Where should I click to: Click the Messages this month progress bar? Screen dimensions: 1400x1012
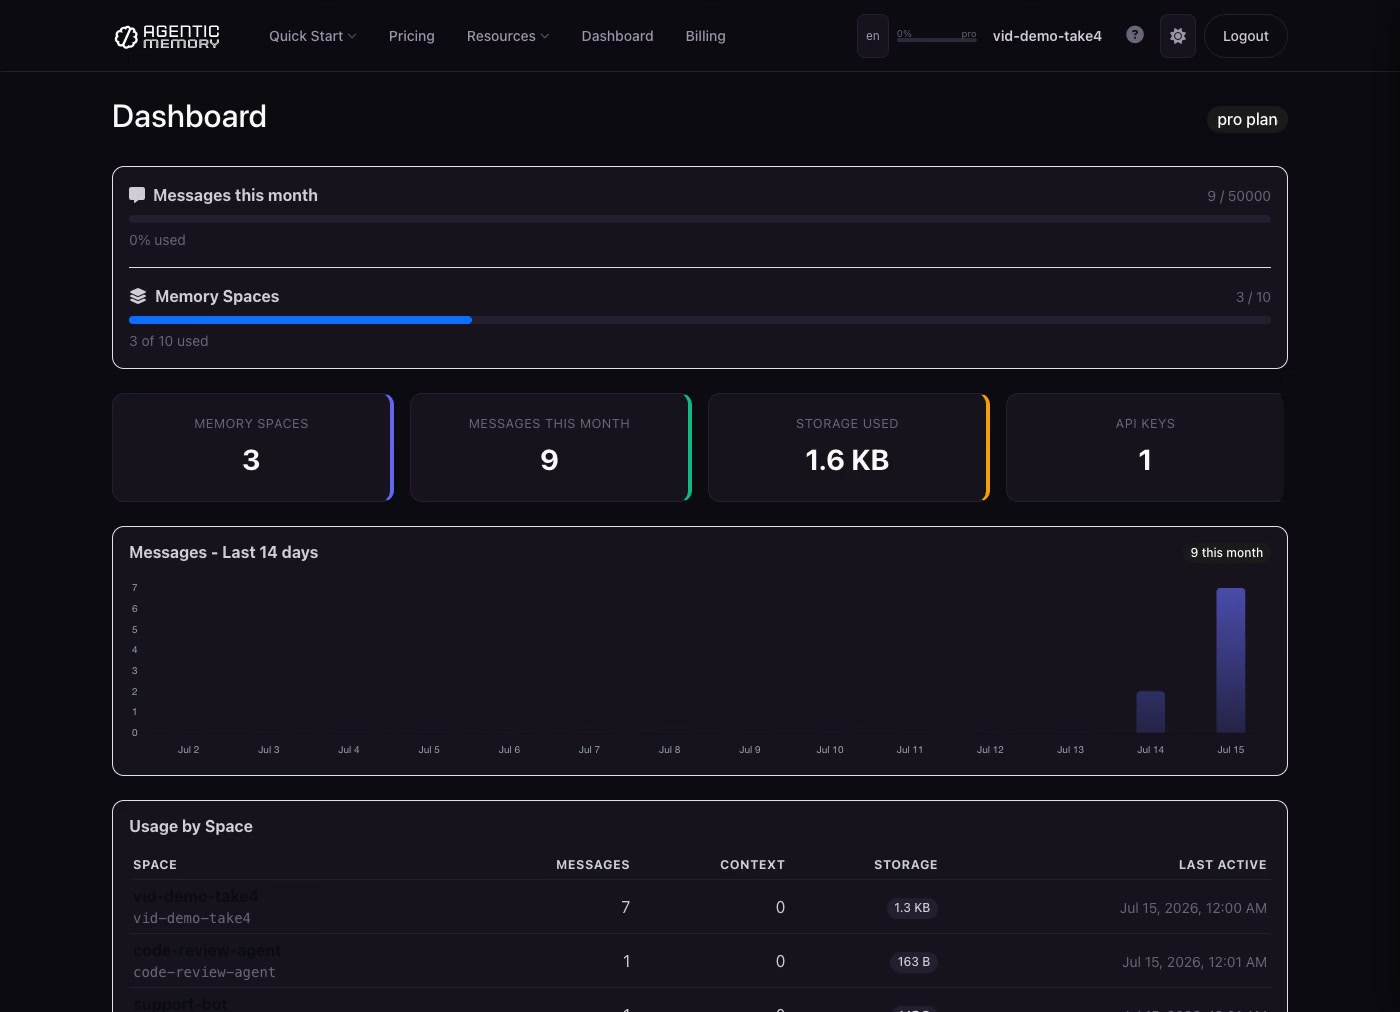coord(700,219)
